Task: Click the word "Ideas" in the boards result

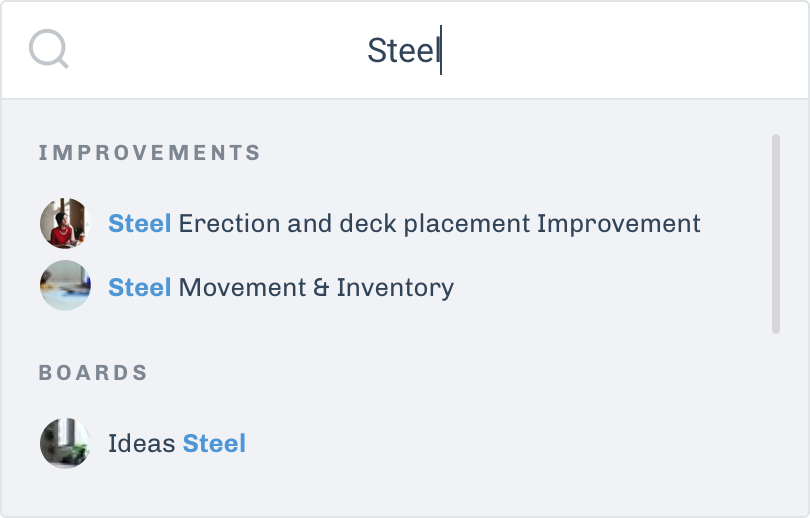Action: pos(141,443)
